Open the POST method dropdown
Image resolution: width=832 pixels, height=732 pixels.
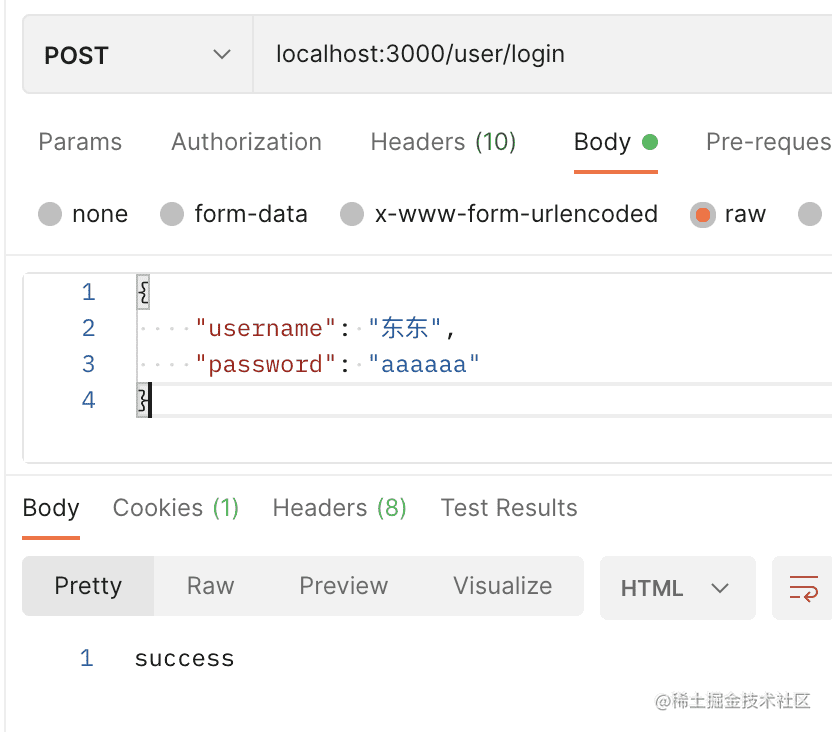(x=137, y=55)
